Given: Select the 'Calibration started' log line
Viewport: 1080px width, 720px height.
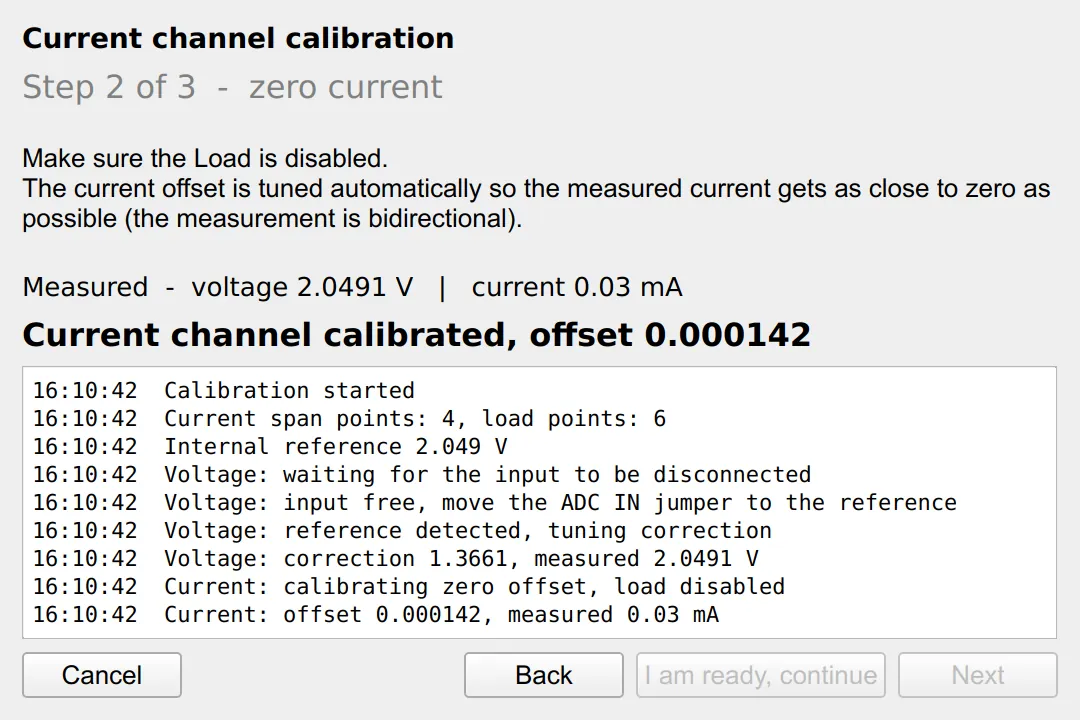Looking at the screenshot, I should click(224, 391).
